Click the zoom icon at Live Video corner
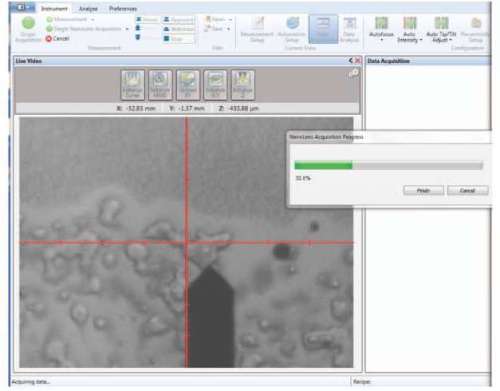500x391 pixels. (x=354, y=73)
